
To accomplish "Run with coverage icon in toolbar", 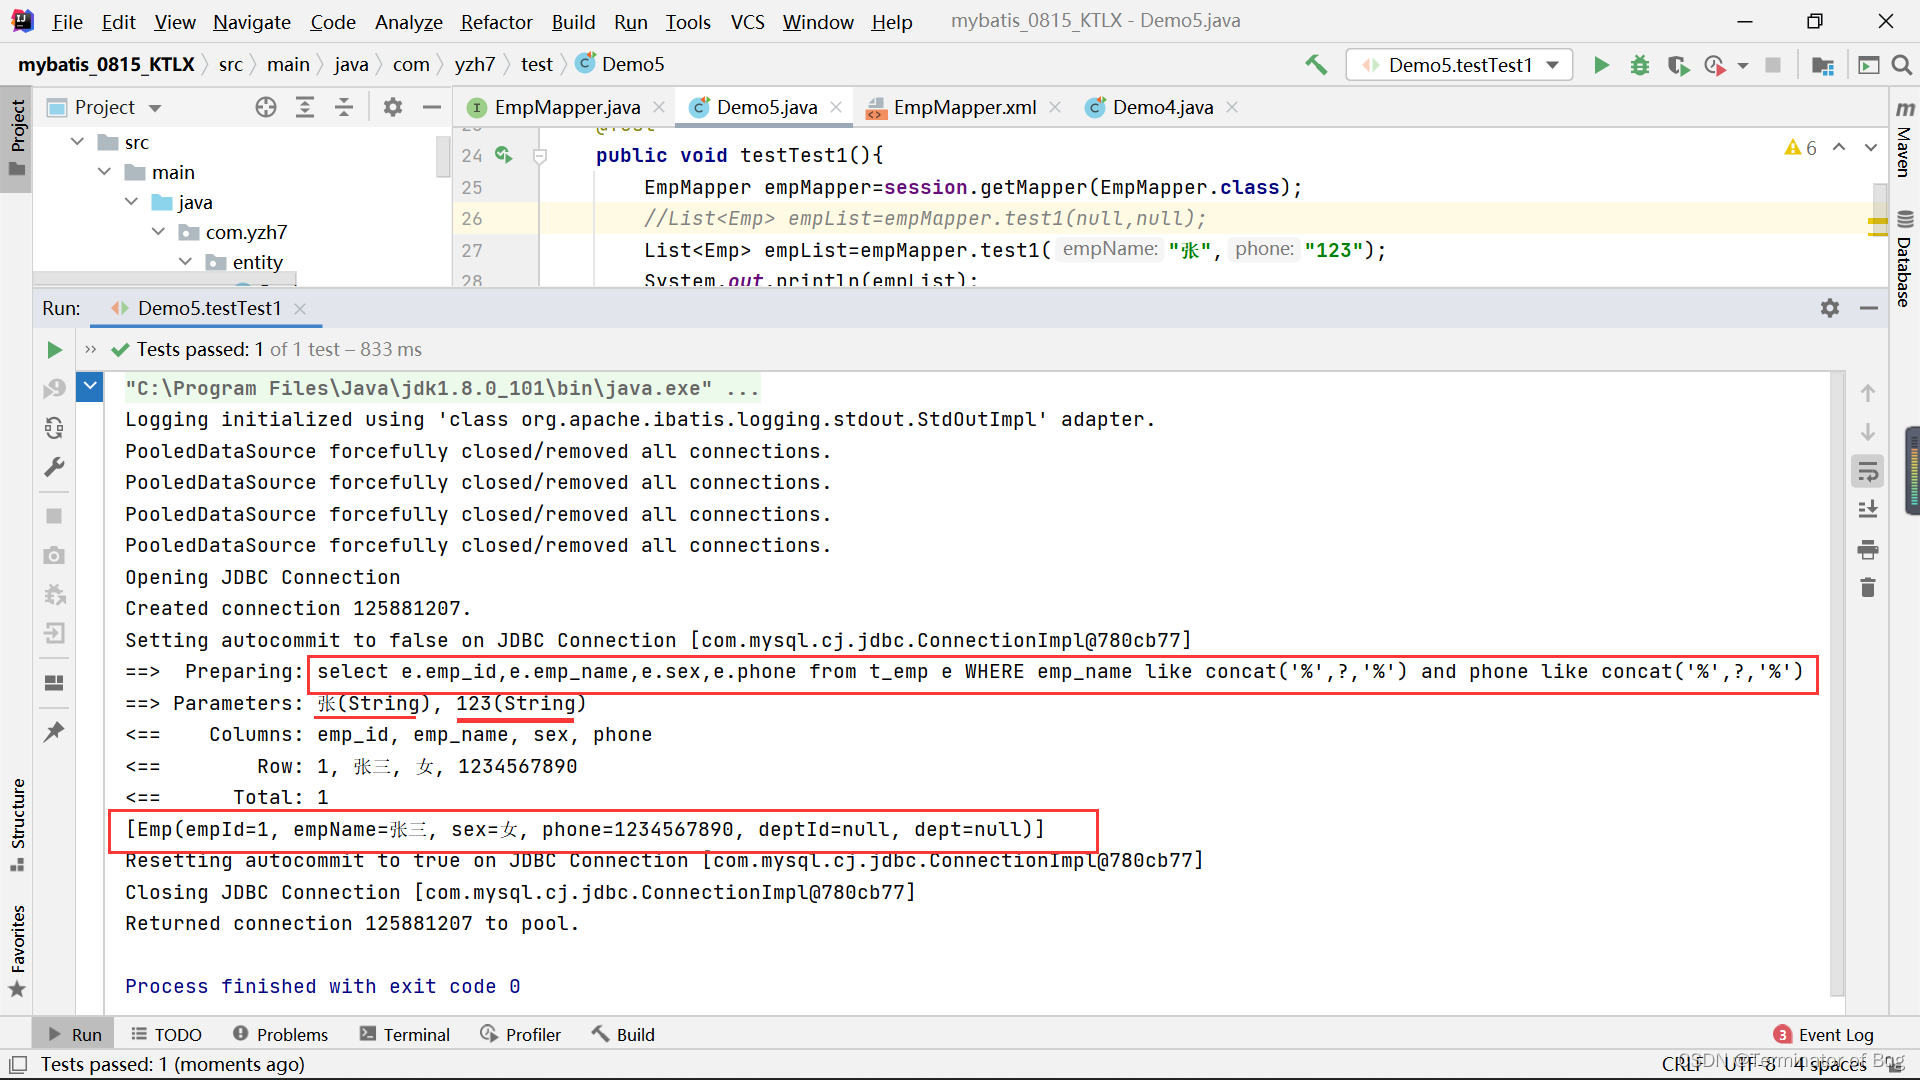I will (x=1678, y=65).
